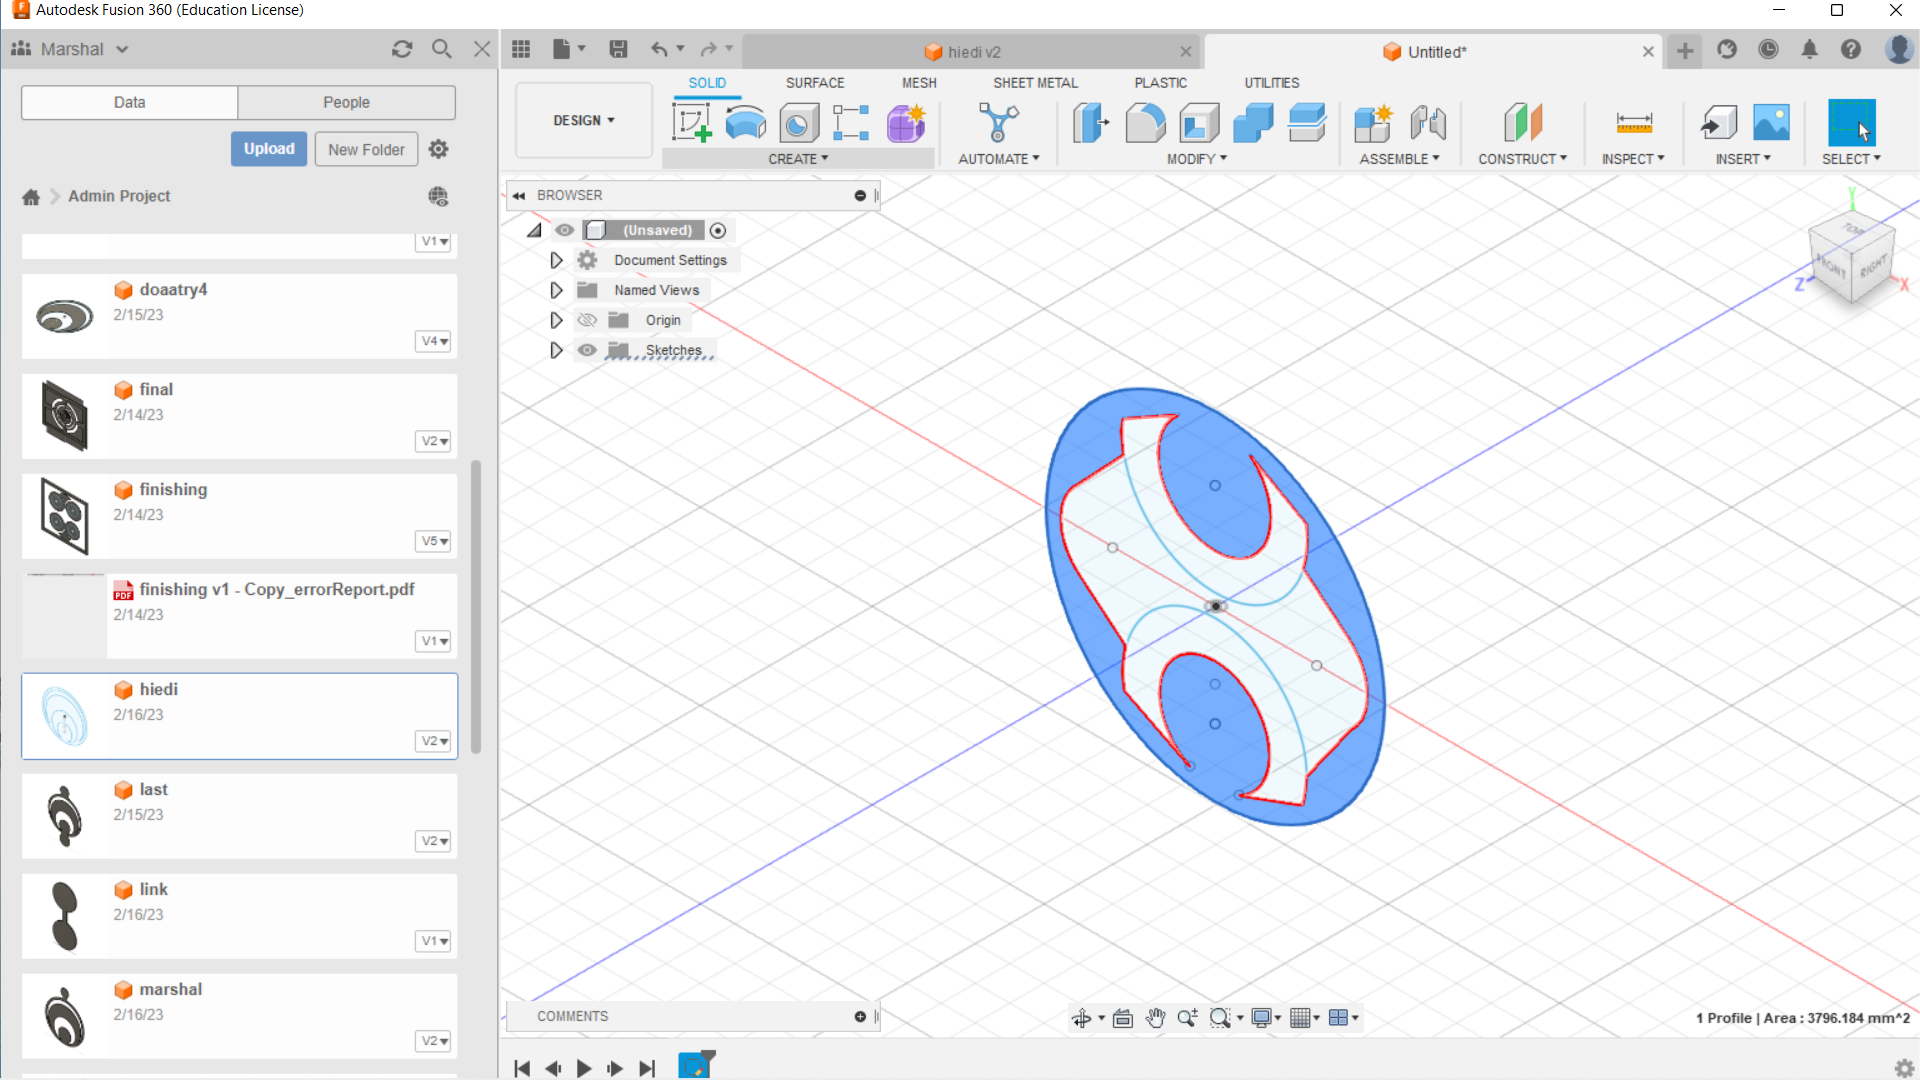Select the Combine tool icon
The width and height of the screenshot is (1920, 1080).
(1253, 123)
